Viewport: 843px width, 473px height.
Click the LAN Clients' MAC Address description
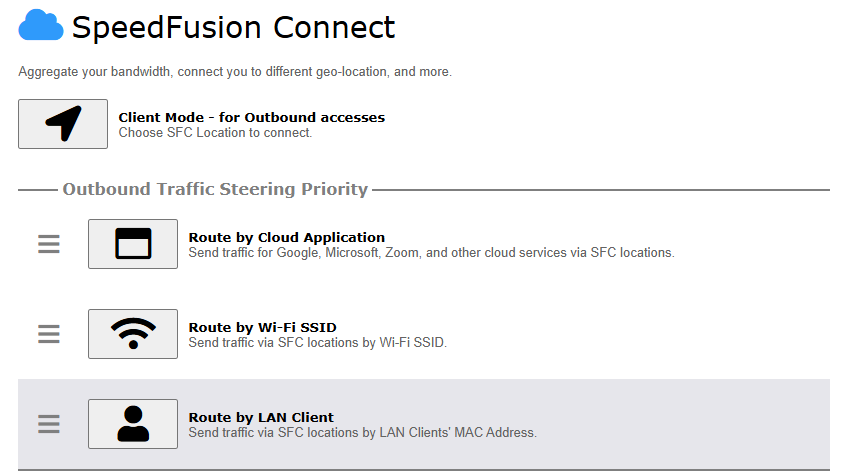362,432
